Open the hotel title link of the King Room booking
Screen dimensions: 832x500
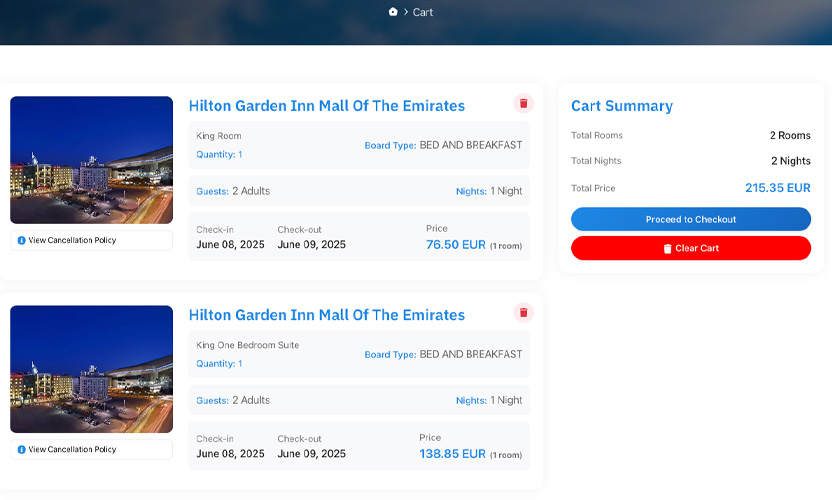click(x=326, y=106)
